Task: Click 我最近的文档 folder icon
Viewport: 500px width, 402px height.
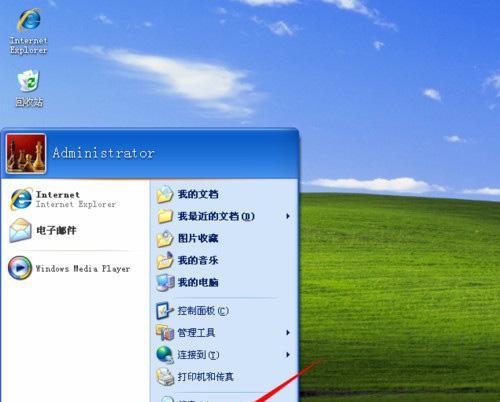Action: [165, 216]
